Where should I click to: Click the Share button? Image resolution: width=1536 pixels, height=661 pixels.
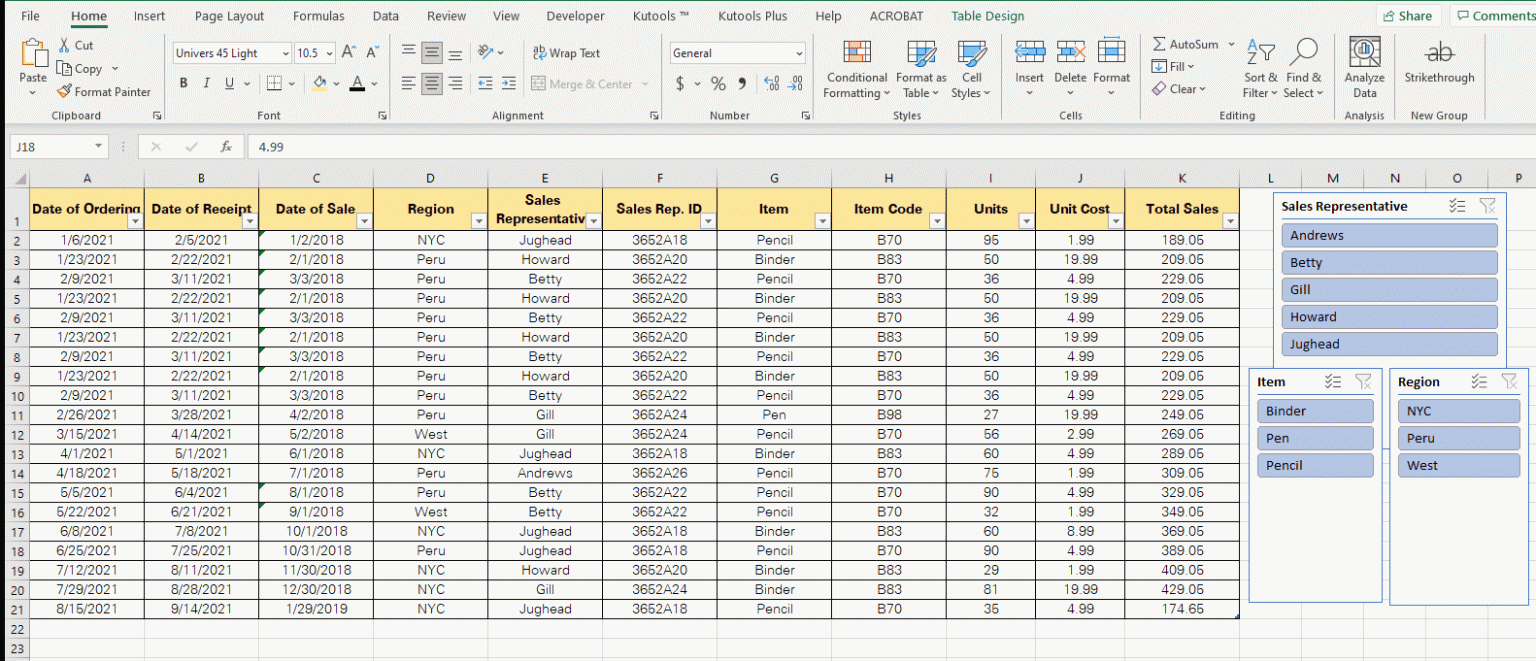pyautogui.click(x=1408, y=16)
